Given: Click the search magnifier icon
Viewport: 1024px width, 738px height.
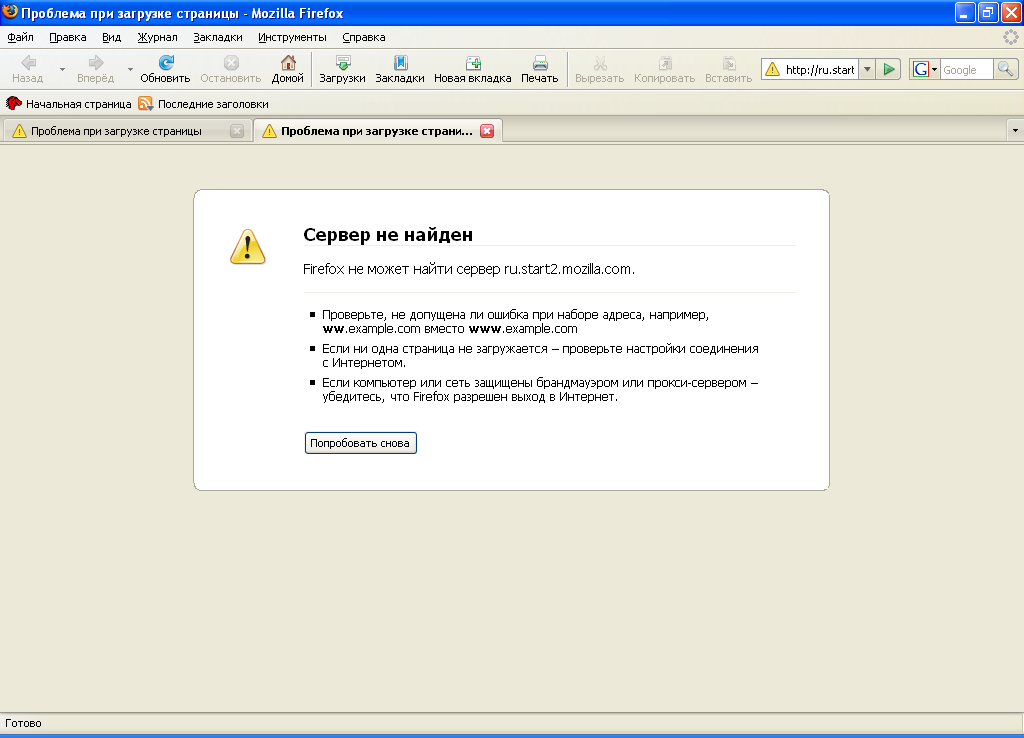Looking at the screenshot, I should point(1006,69).
